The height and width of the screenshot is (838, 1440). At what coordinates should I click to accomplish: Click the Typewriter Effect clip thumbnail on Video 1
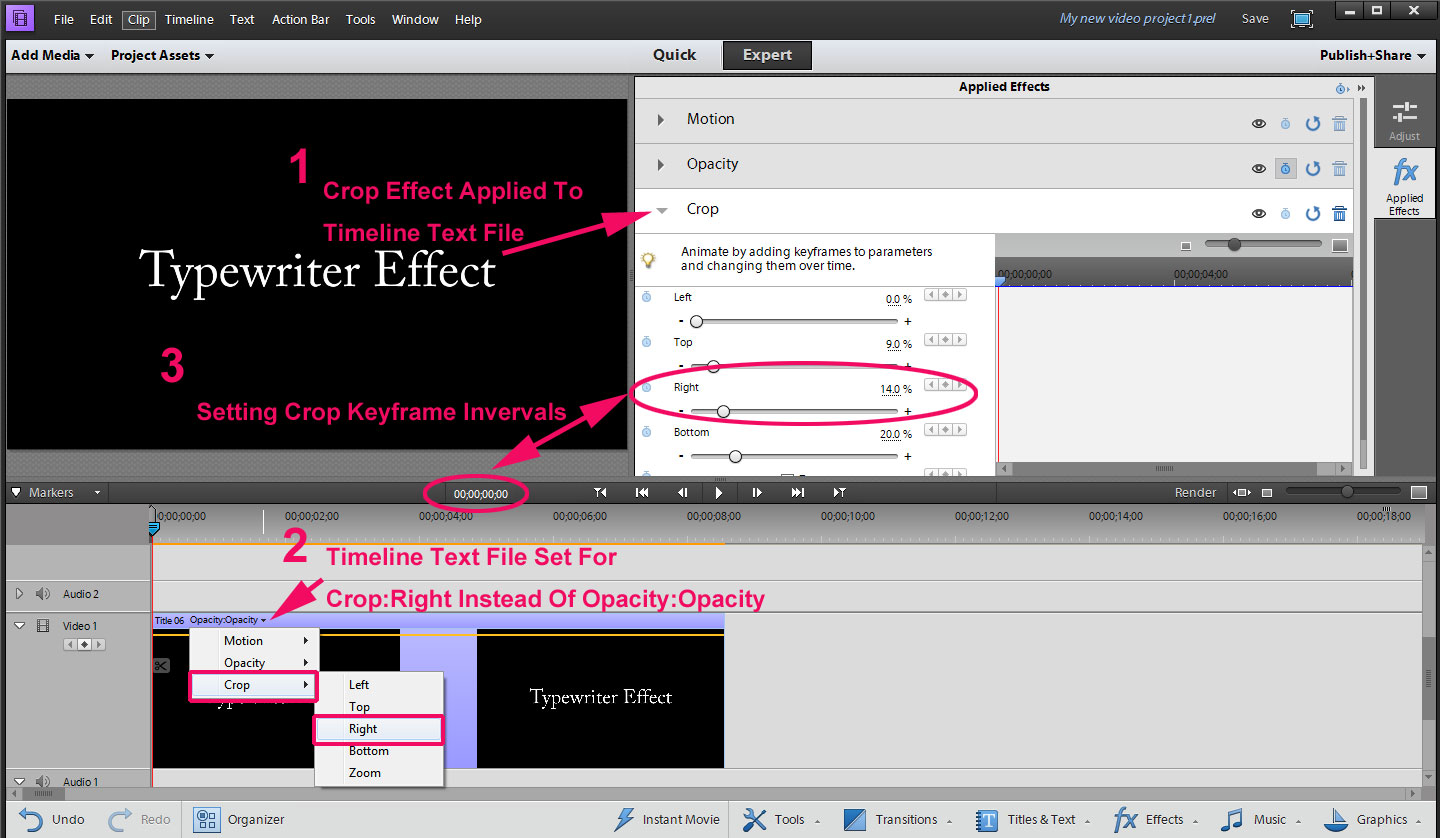(x=600, y=698)
